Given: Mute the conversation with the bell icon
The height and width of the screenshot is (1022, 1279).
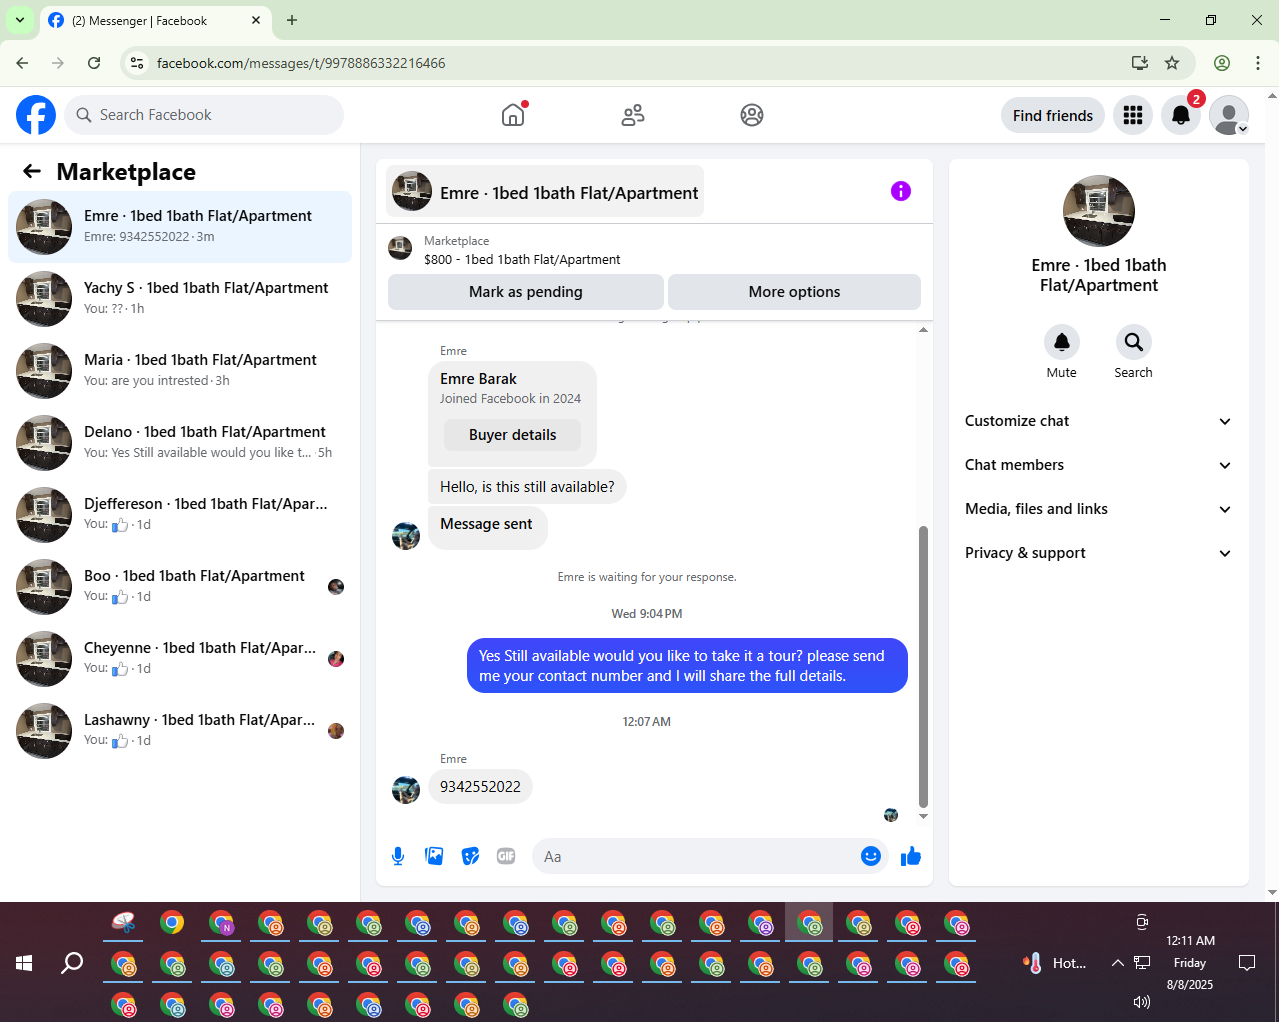Looking at the screenshot, I should pos(1062,342).
